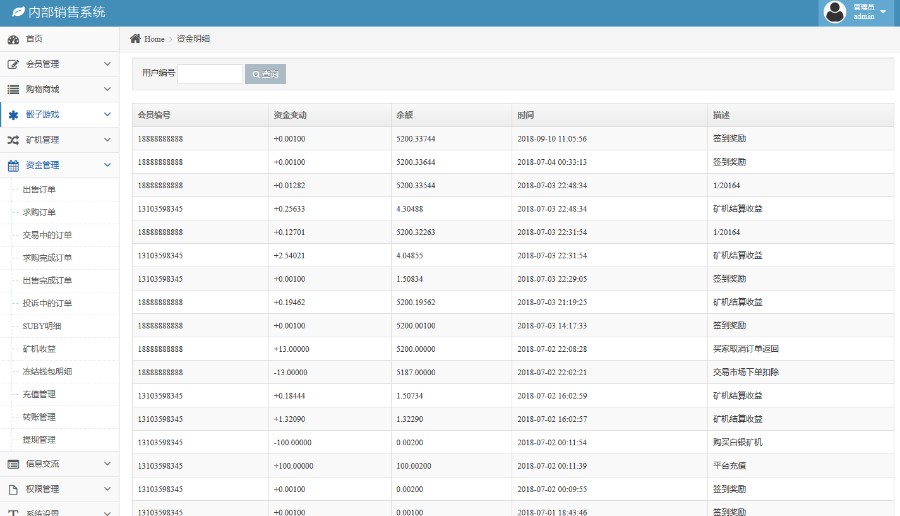
Task: Expand the 会员管理 chevron arrow
Action: [107, 64]
